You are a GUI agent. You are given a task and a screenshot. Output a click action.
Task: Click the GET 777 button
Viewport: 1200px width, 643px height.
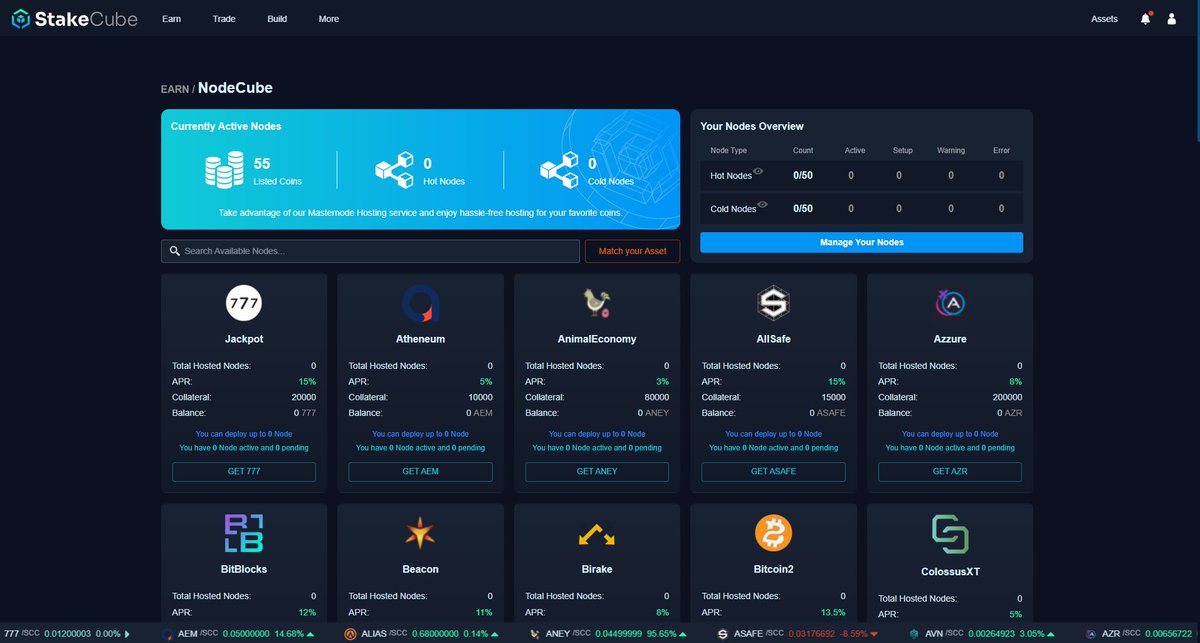coord(244,471)
